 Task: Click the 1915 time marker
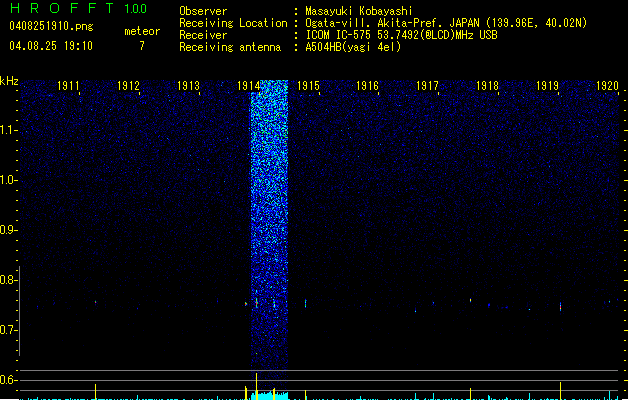pyautogui.click(x=308, y=86)
